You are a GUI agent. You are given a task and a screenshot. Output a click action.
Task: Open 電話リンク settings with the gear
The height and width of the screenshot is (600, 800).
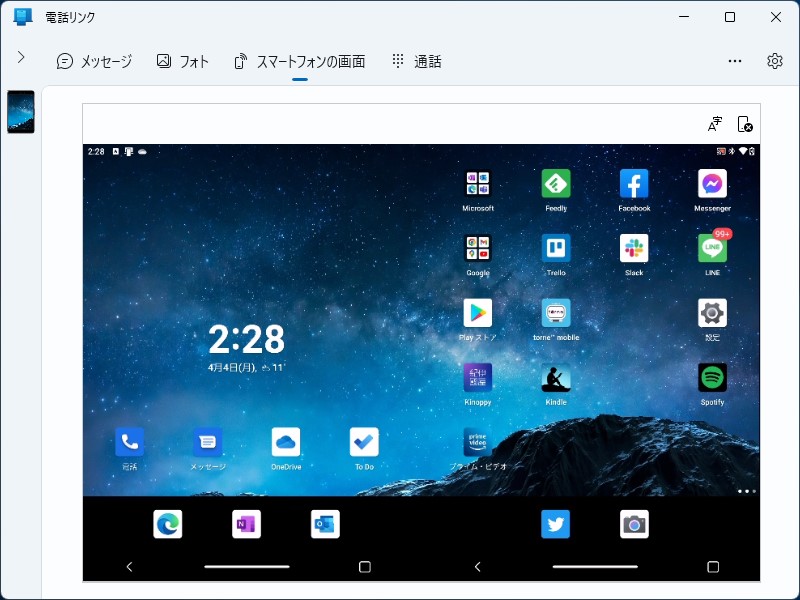pos(774,61)
